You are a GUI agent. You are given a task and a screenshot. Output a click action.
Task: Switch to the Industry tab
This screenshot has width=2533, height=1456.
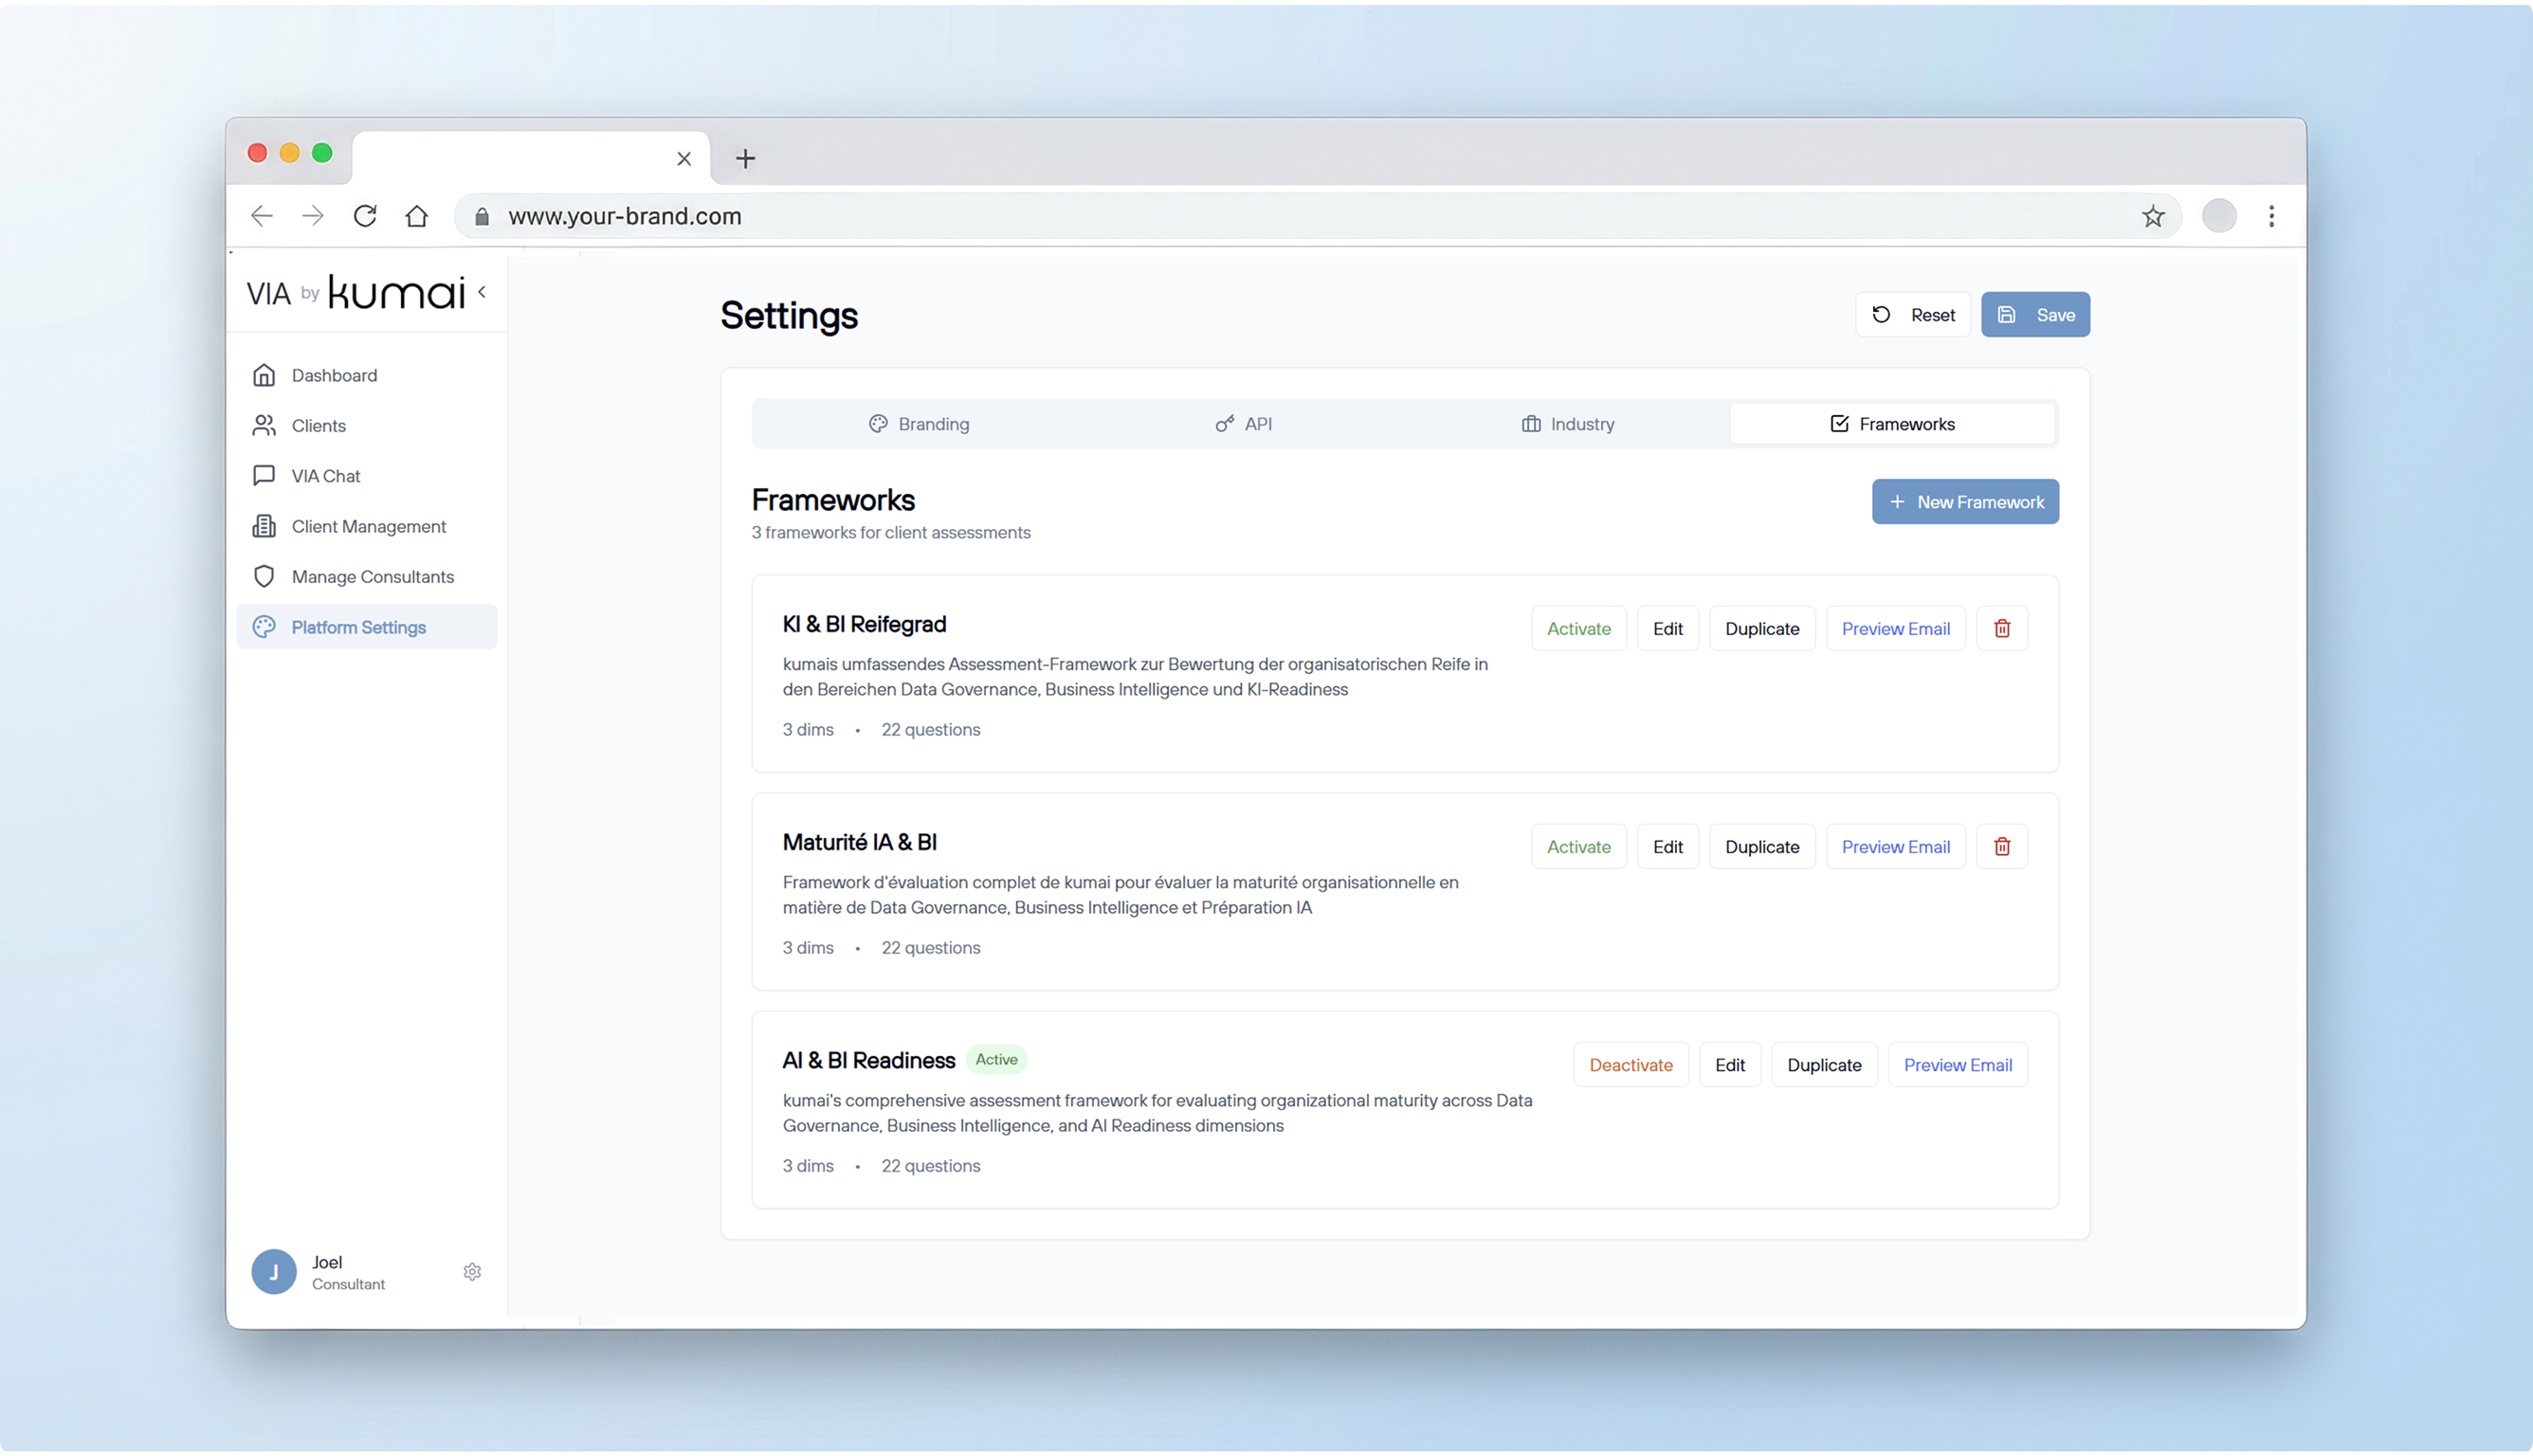coord(1566,424)
